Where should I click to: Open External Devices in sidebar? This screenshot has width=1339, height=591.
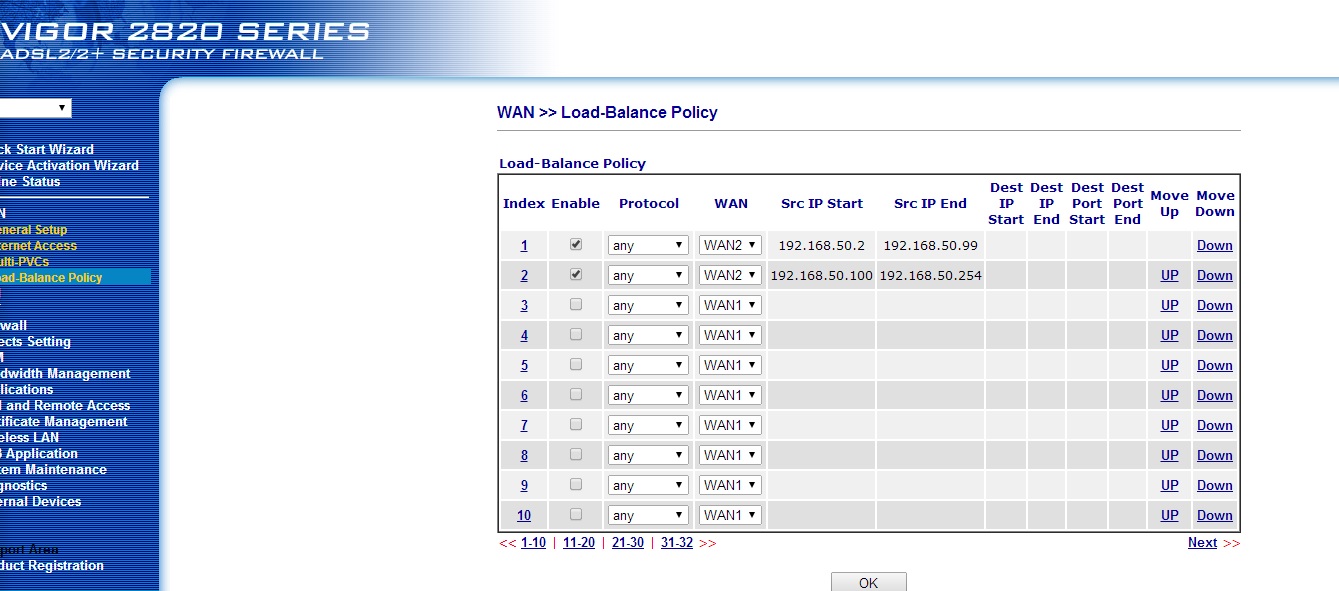[x=41, y=501]
